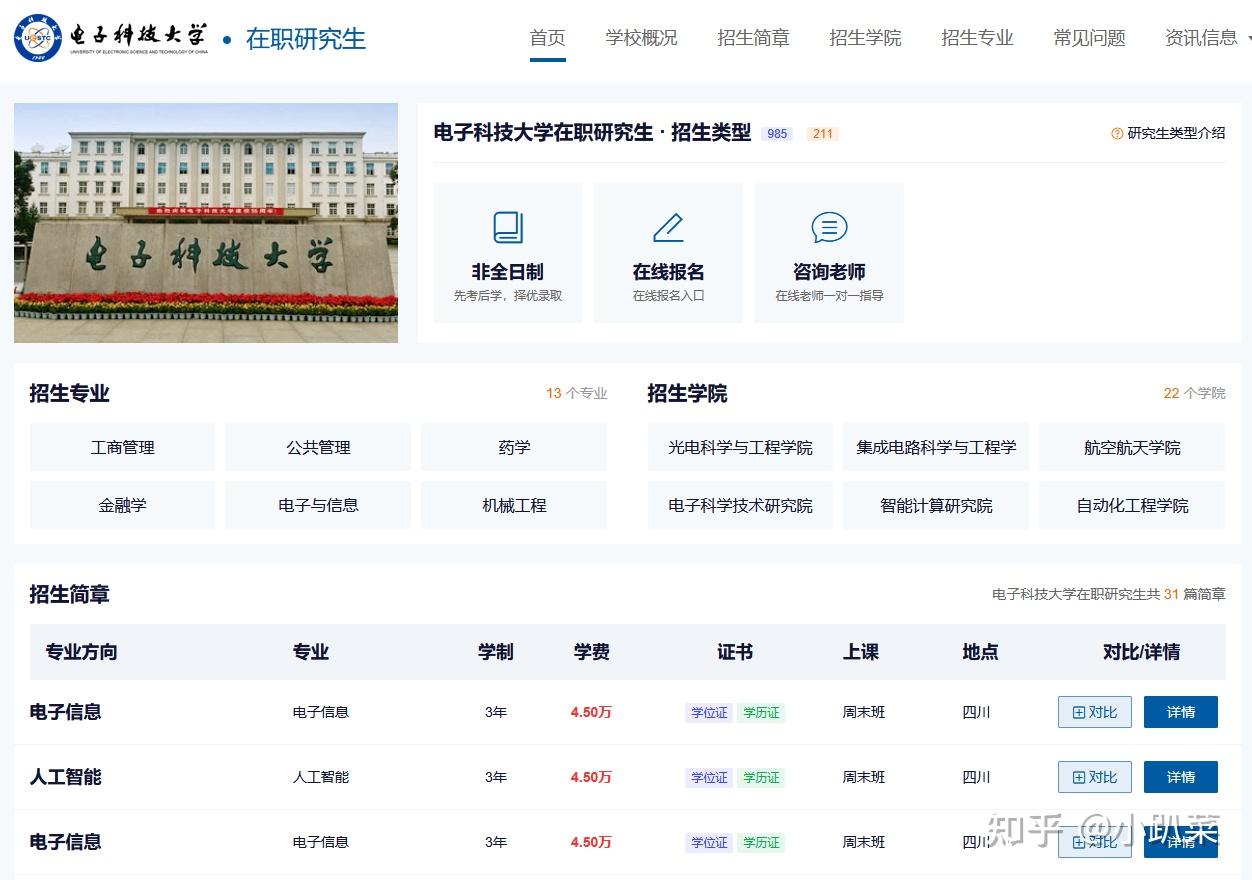
Task: Select the 在线报名 enrollment card
Action: [668, 253]
